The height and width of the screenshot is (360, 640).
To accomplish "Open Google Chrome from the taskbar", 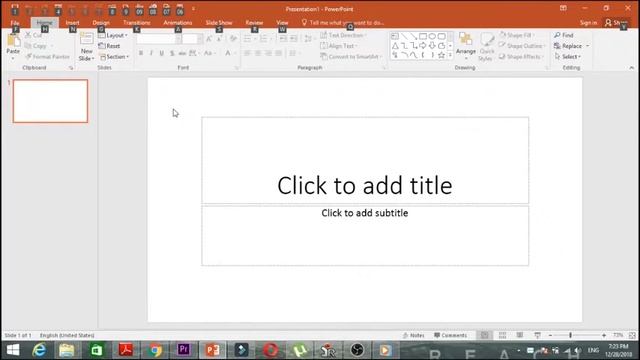I will [x=155, y=350].
